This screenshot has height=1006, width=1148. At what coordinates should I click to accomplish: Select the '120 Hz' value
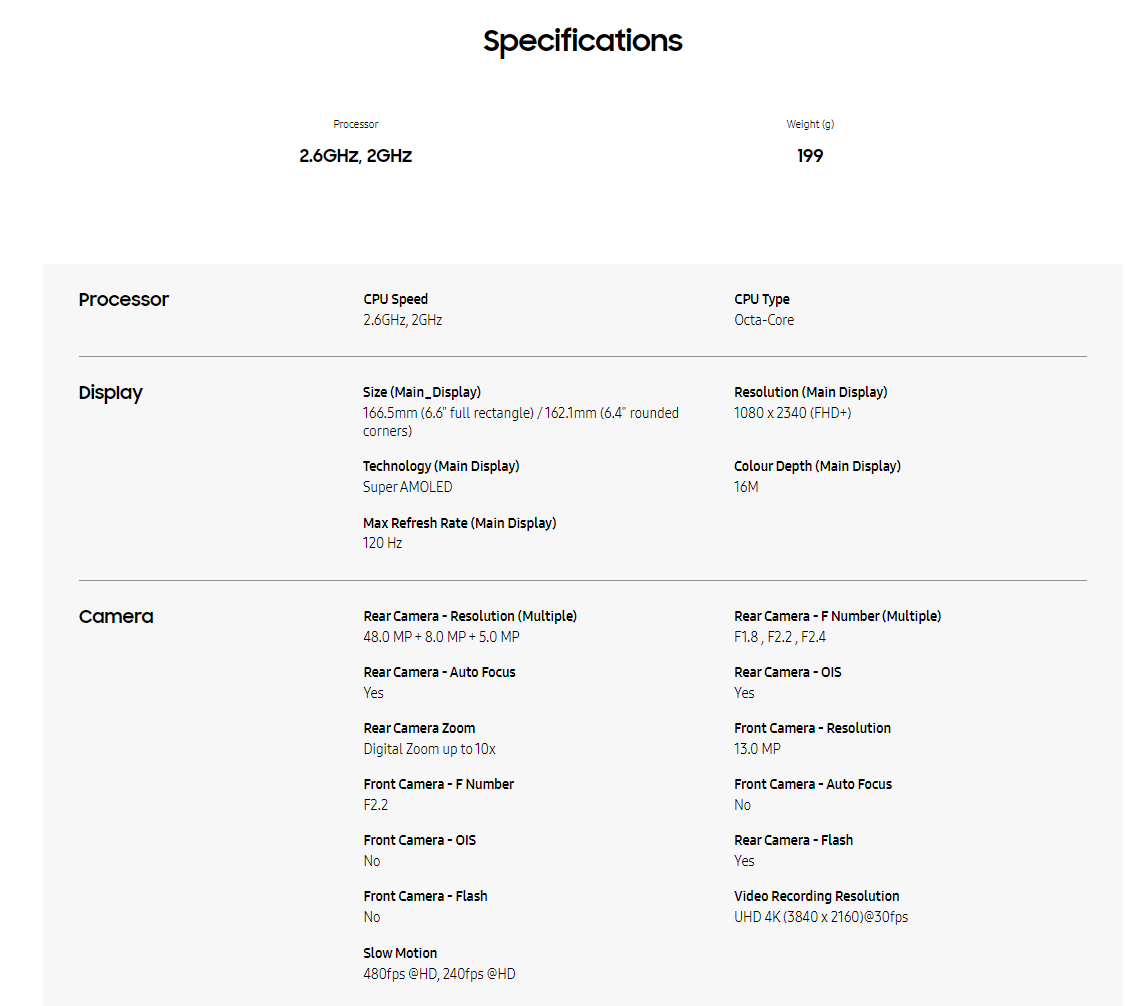coord(382,543)
